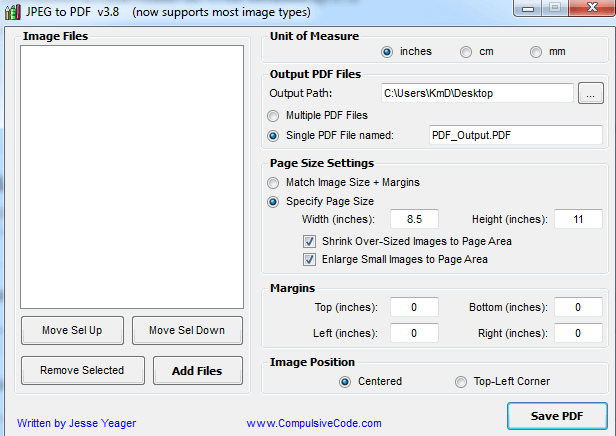Click the PDF_Output.PDF file name field
Image resolution: width=616 pixels, height=436 pixels.
pos(515,136)
